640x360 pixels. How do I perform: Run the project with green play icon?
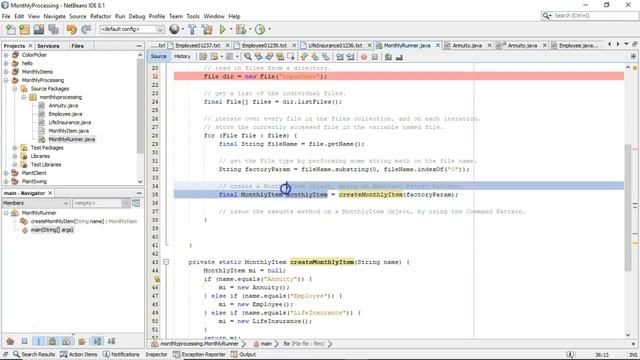[222, 29]
